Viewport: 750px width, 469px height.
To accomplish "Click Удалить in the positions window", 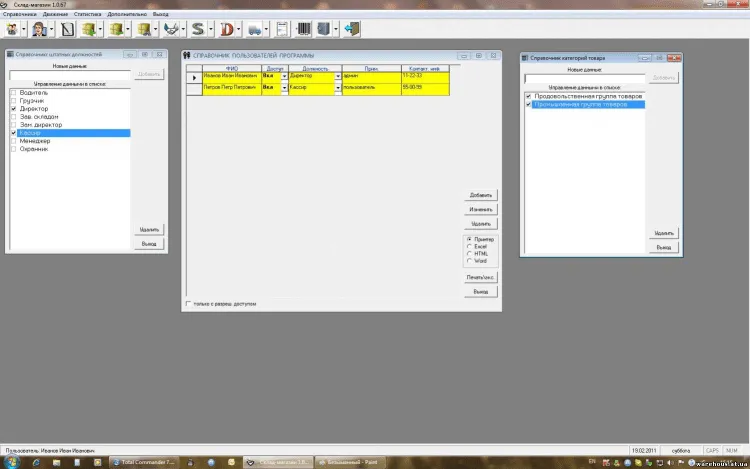I will 149,229.
